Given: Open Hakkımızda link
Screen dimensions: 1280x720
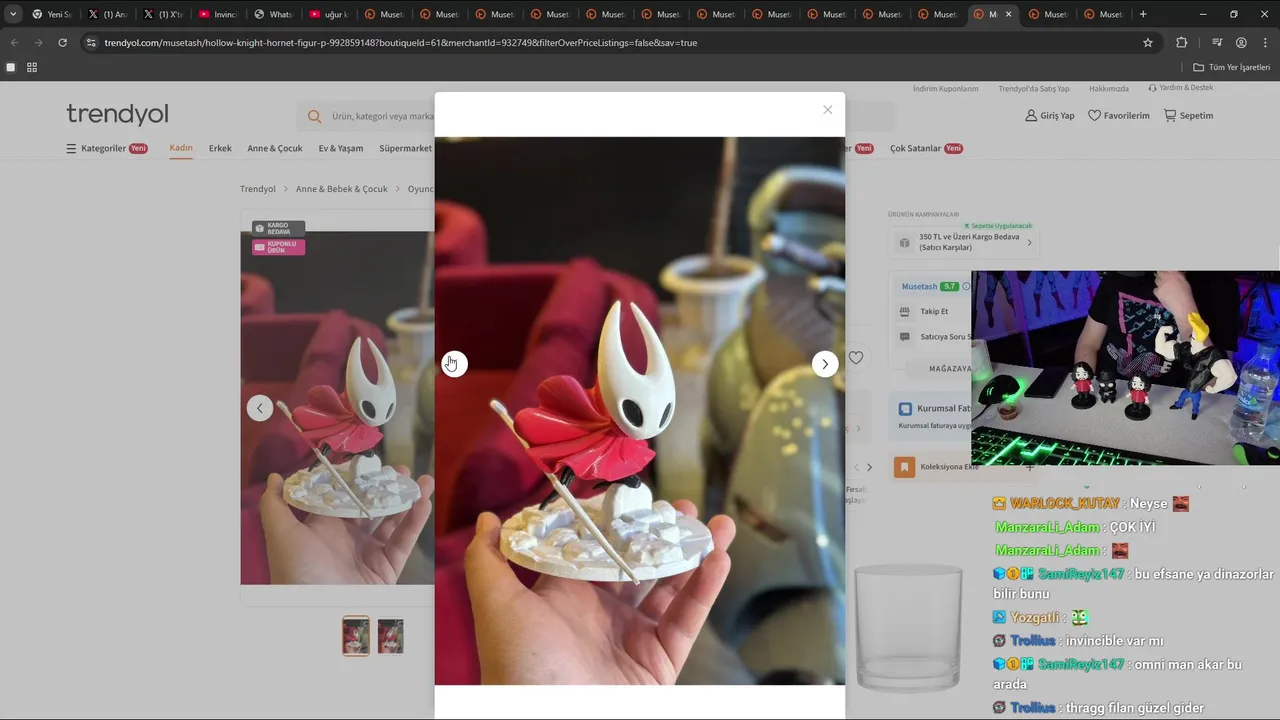Looking at the screenshot, I should 1108,89.
